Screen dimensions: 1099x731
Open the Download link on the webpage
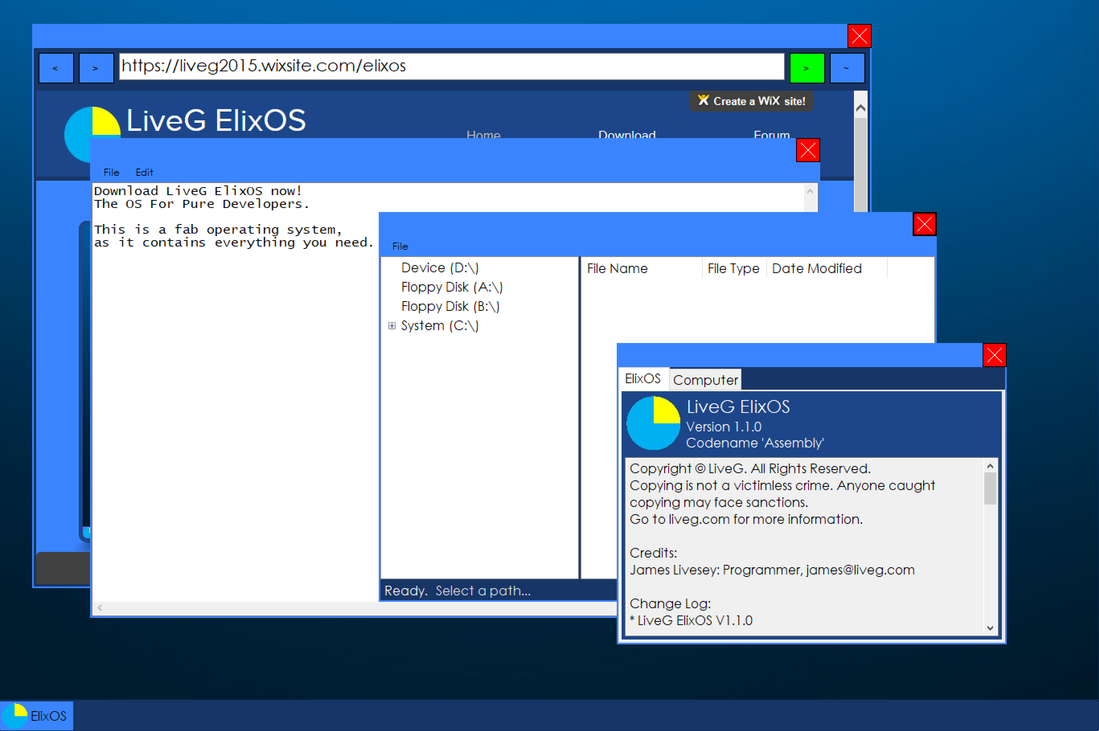point(626,134)
